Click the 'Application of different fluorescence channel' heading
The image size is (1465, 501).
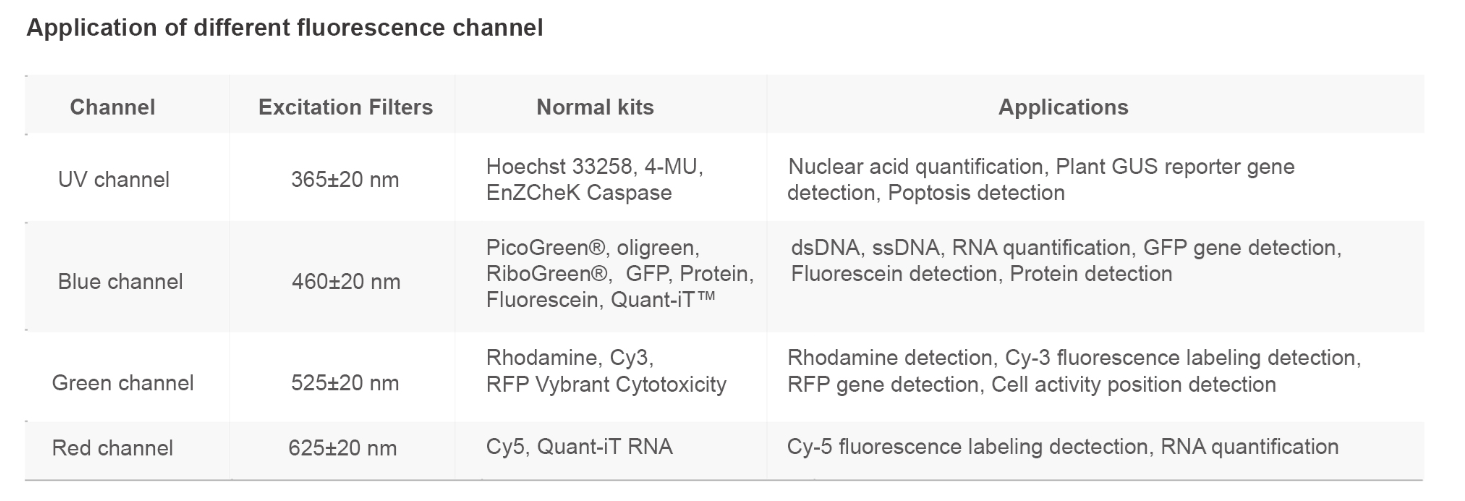285,28
